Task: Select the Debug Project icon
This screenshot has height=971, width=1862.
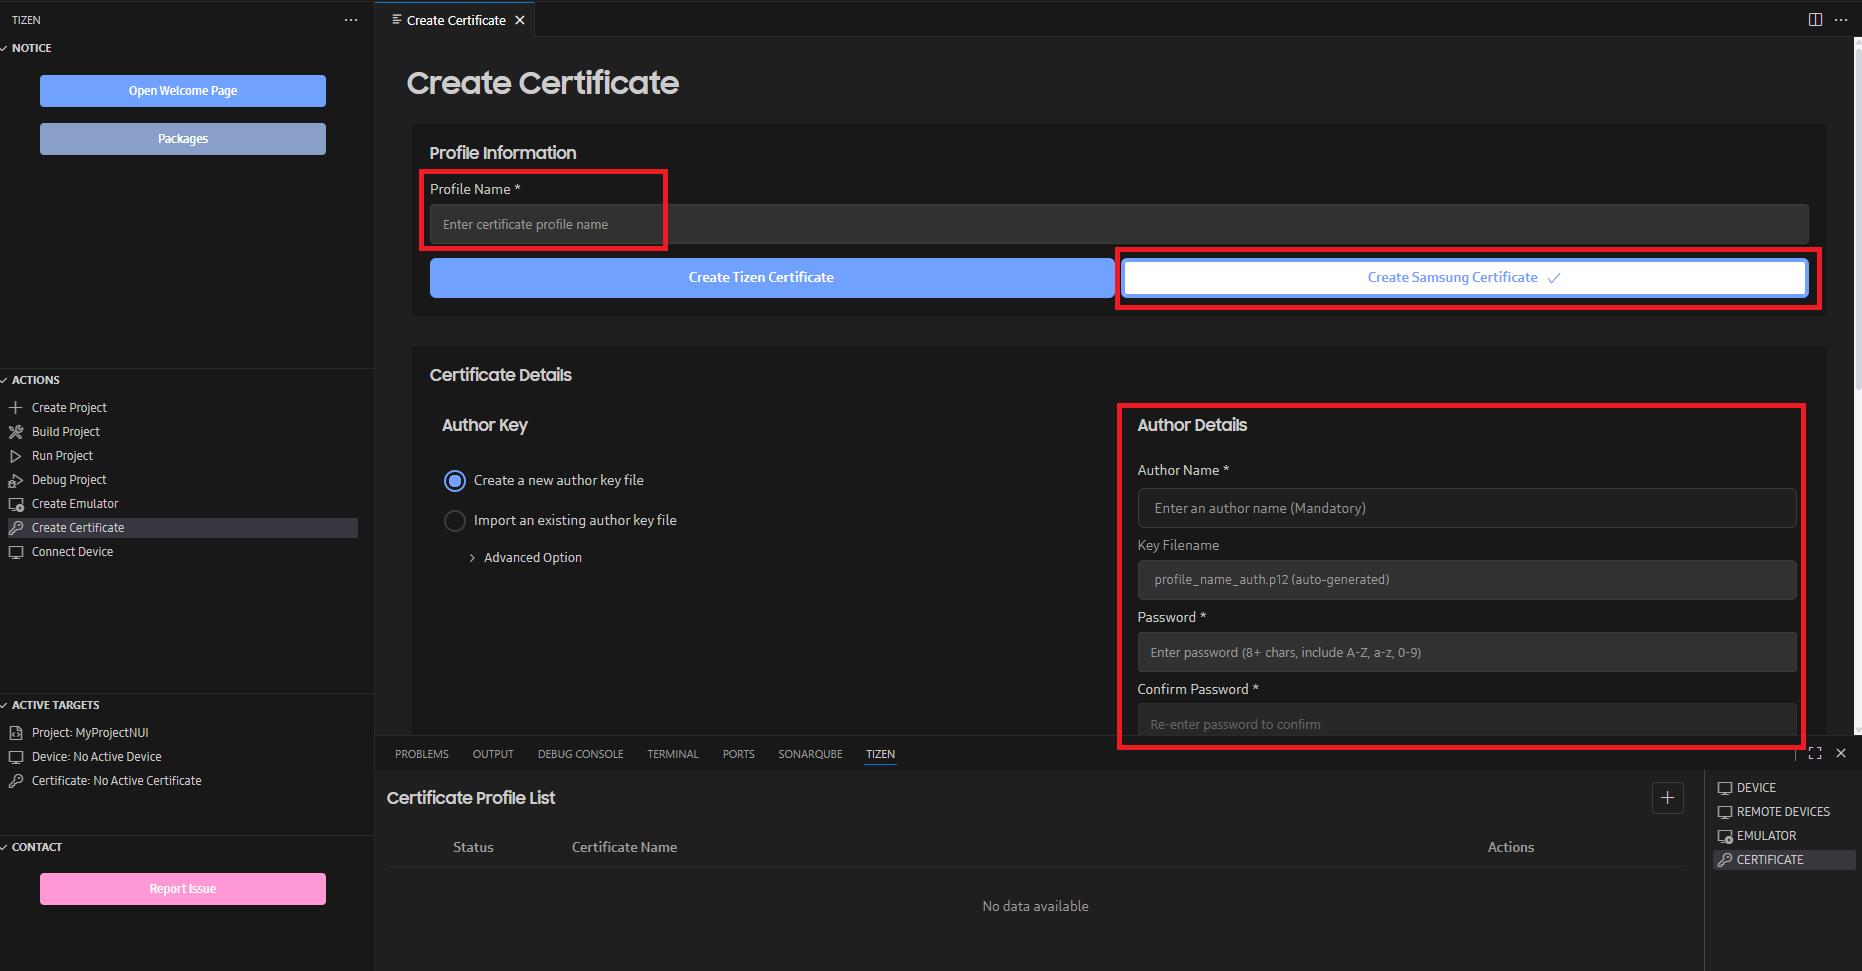Action: coord(16,479)
